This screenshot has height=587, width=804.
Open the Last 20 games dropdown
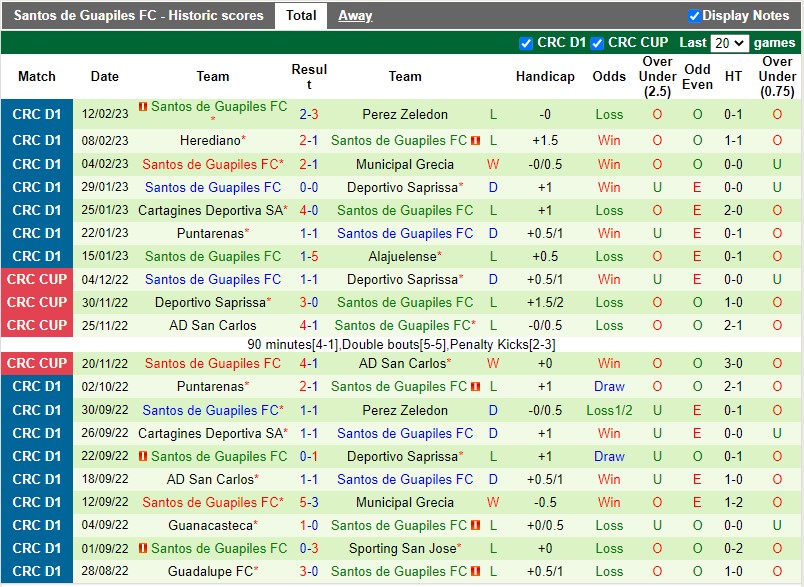coord(729,43)
